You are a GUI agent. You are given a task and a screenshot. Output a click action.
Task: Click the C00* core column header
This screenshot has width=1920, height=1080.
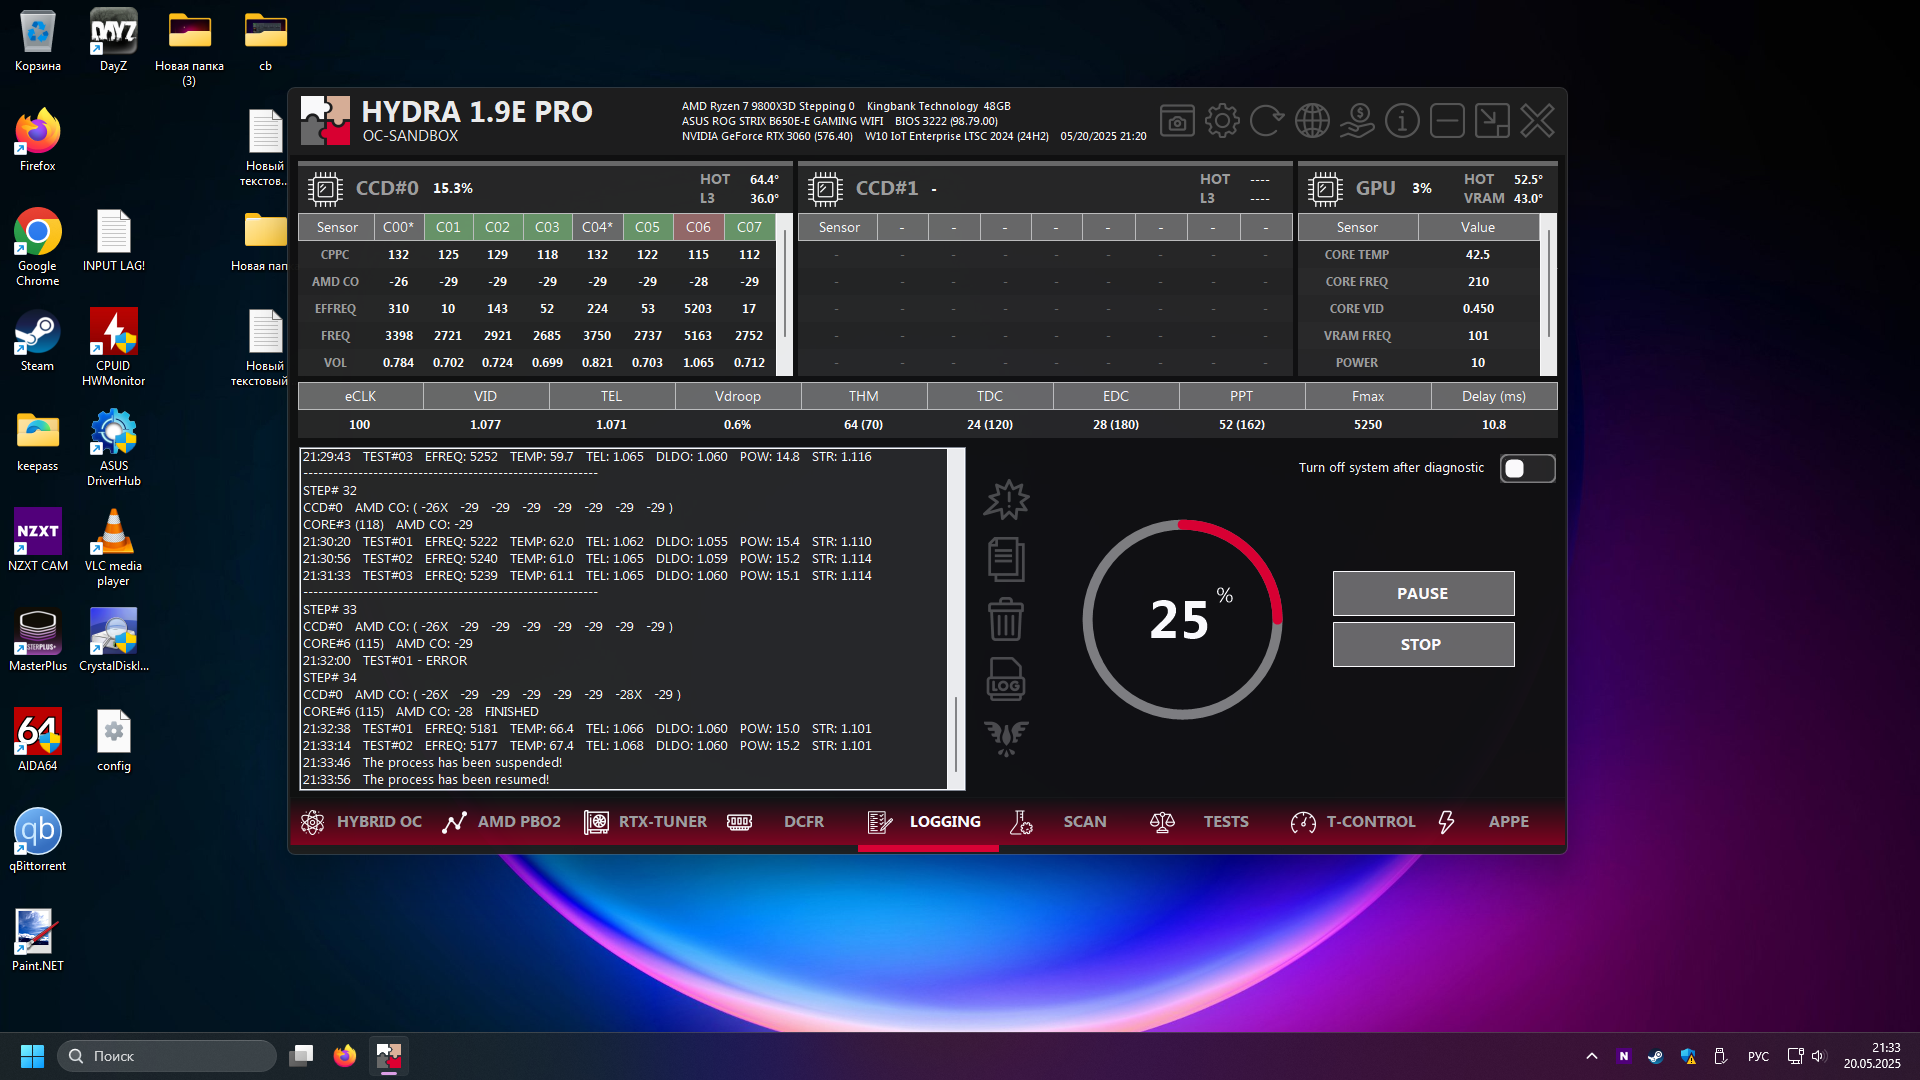coord(398,227)
